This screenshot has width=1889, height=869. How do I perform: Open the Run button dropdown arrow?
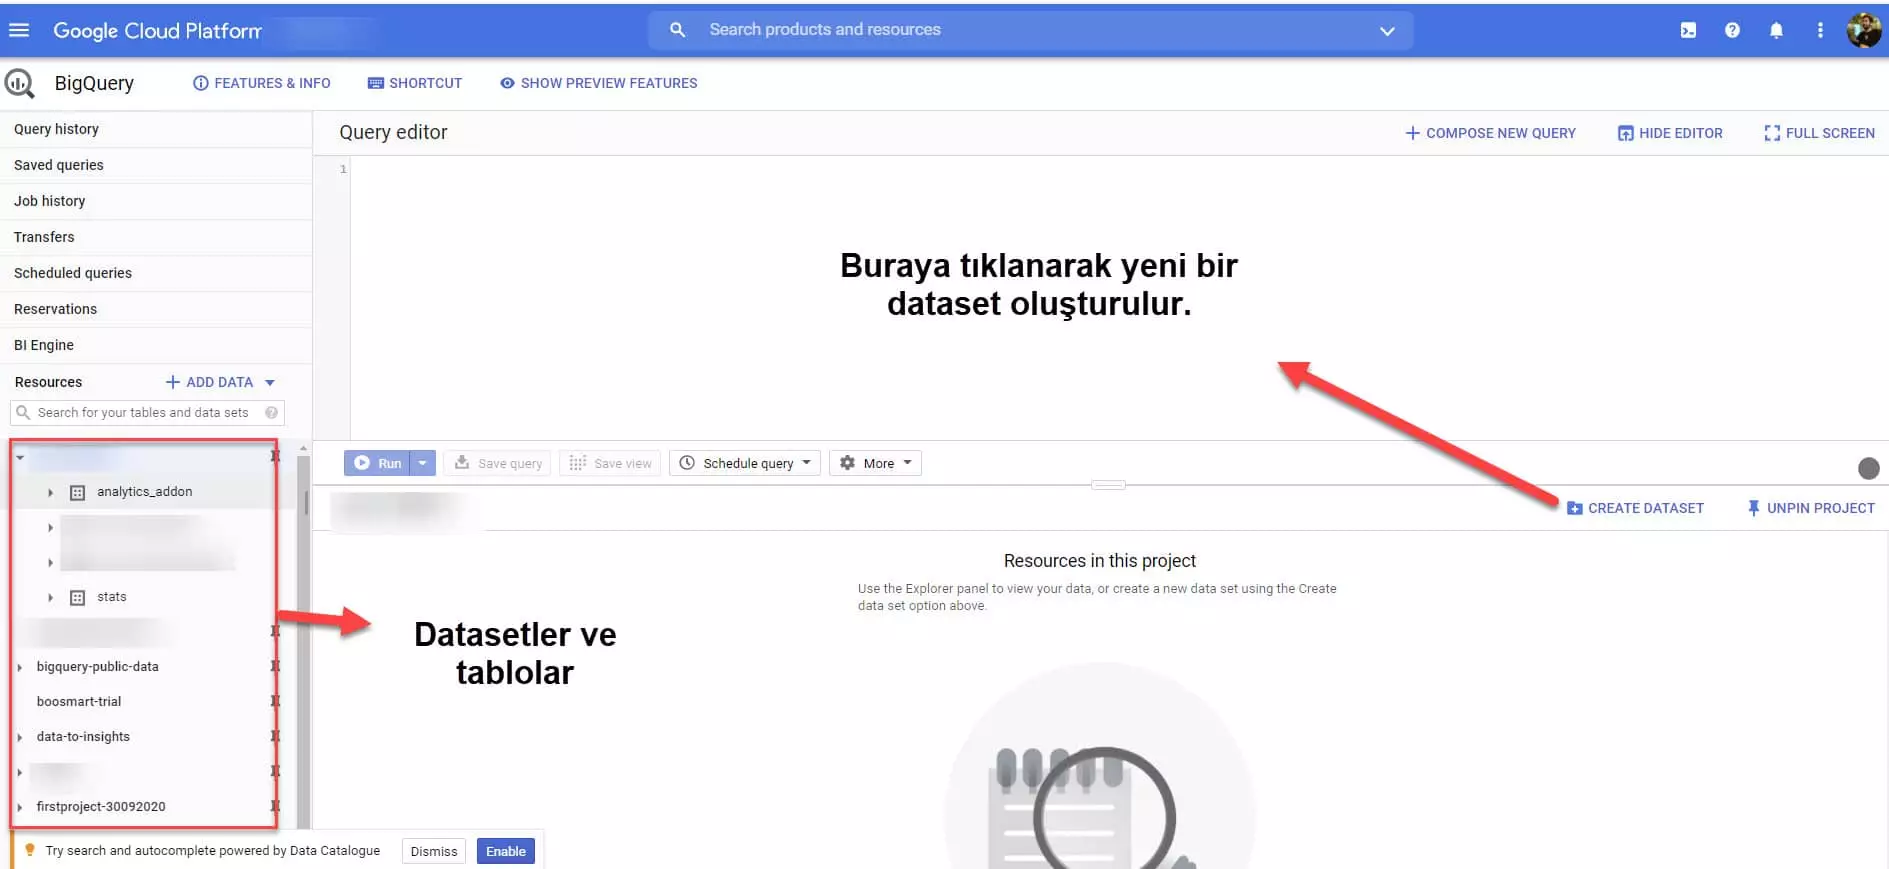click(423, 463)
